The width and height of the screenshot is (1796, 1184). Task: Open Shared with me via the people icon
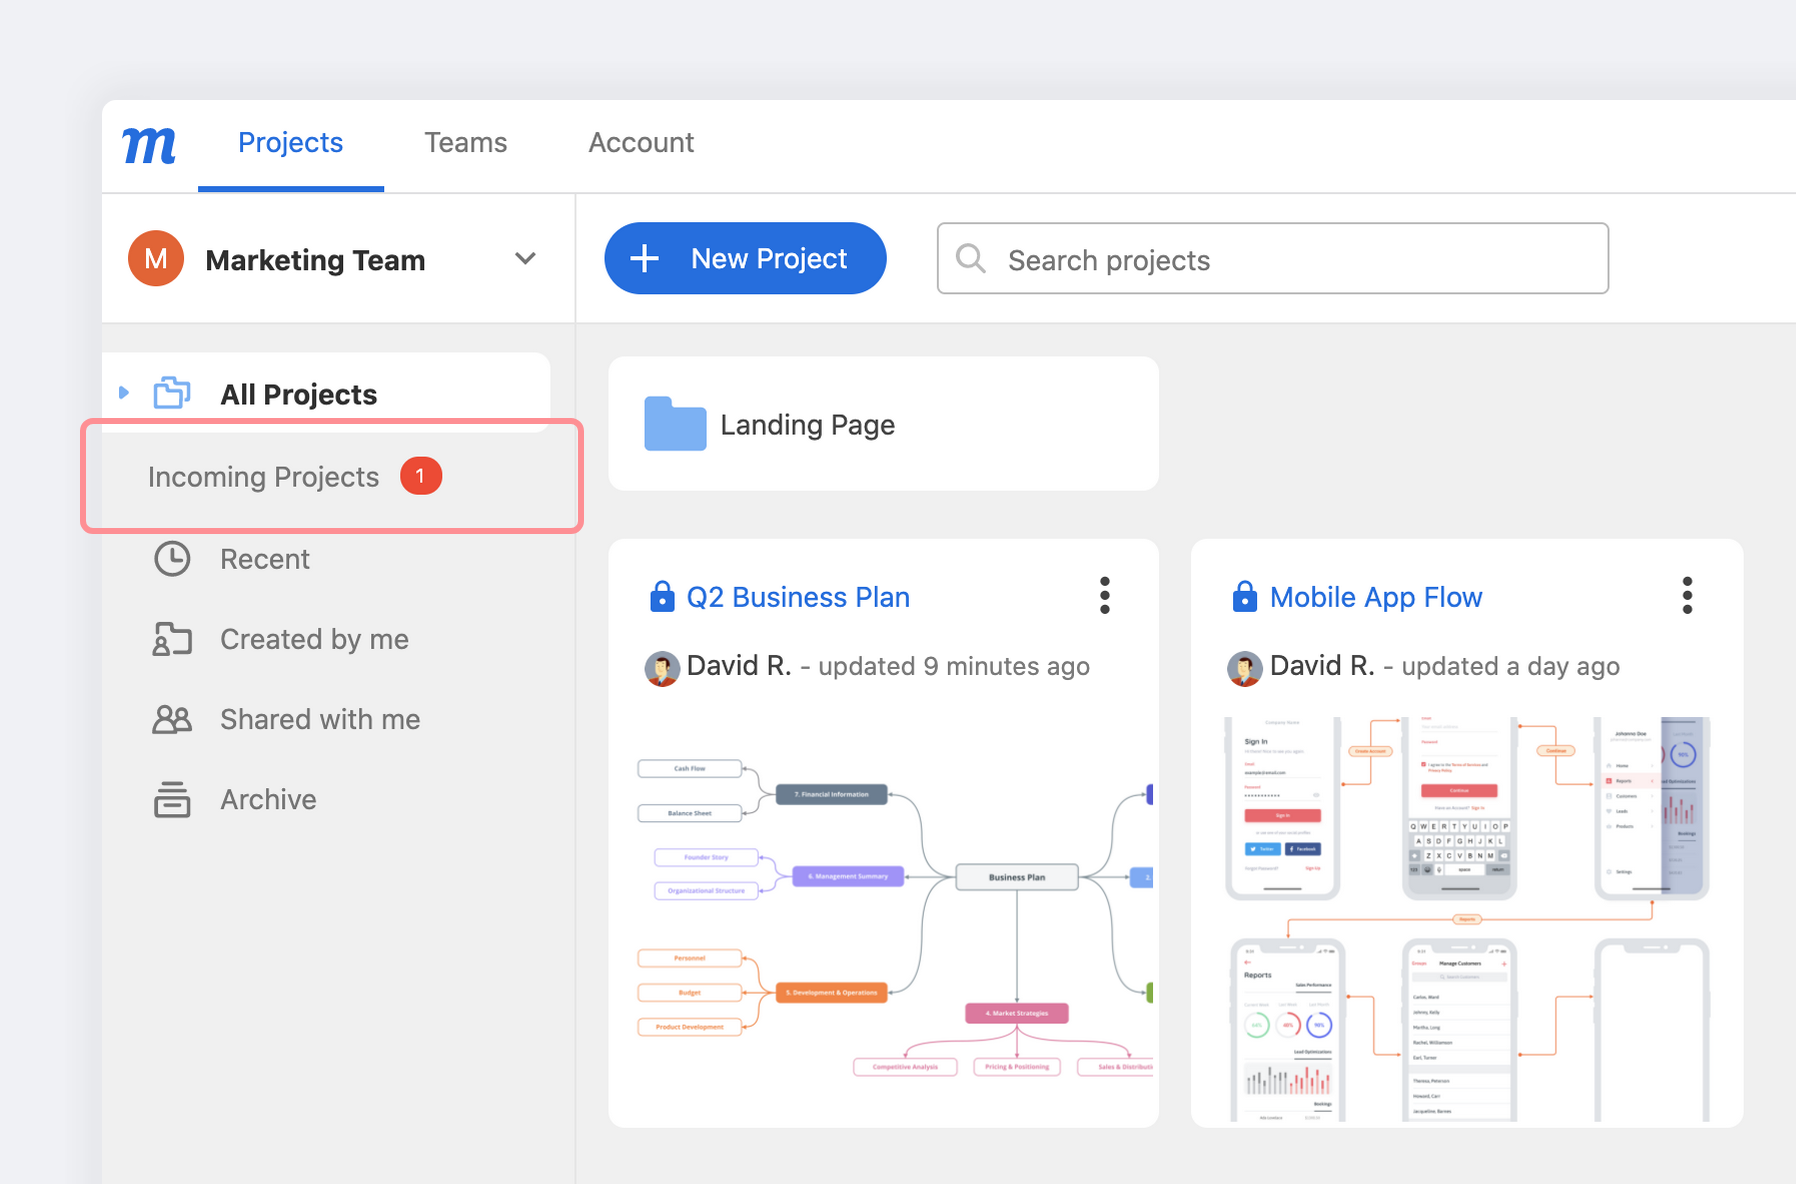pyautogui.click(x=172, y=718)
